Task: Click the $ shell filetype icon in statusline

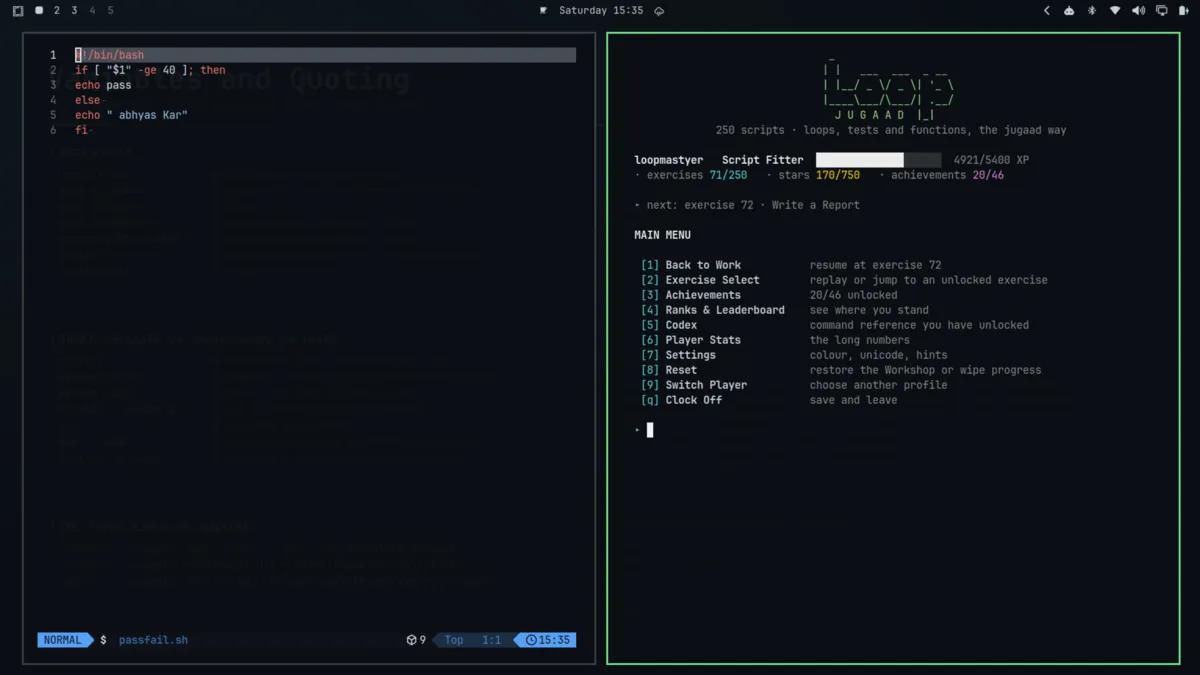Action: (x=103, y=640)
